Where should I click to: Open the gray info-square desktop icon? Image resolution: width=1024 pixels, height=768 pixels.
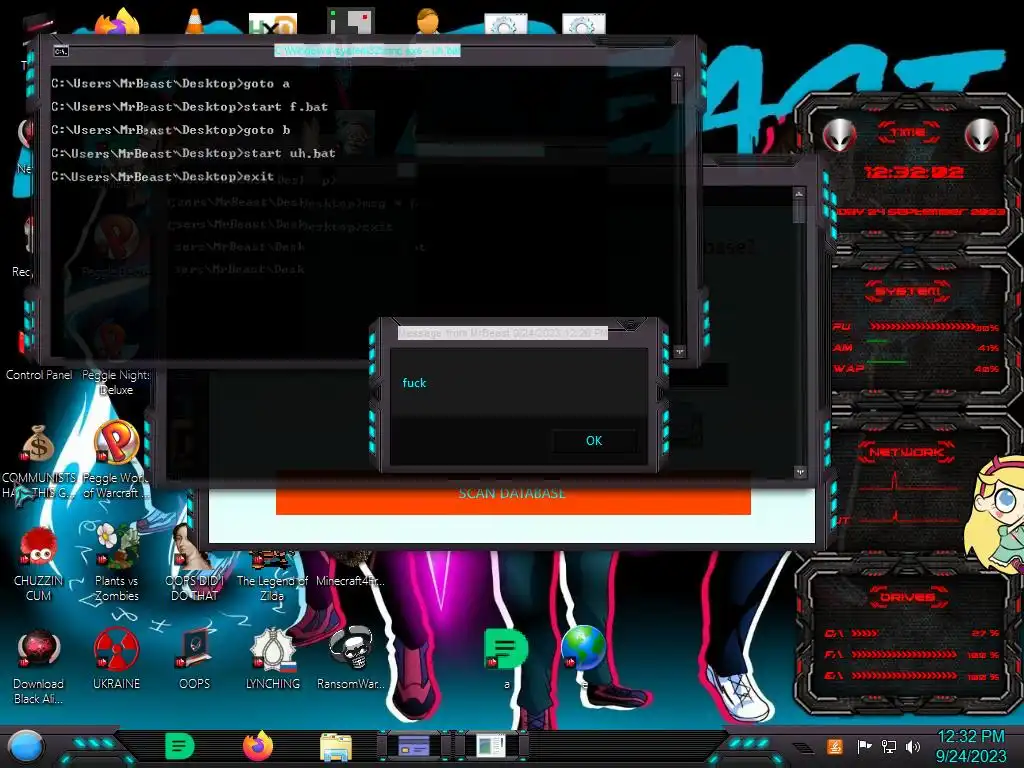(x=350, y=22)
